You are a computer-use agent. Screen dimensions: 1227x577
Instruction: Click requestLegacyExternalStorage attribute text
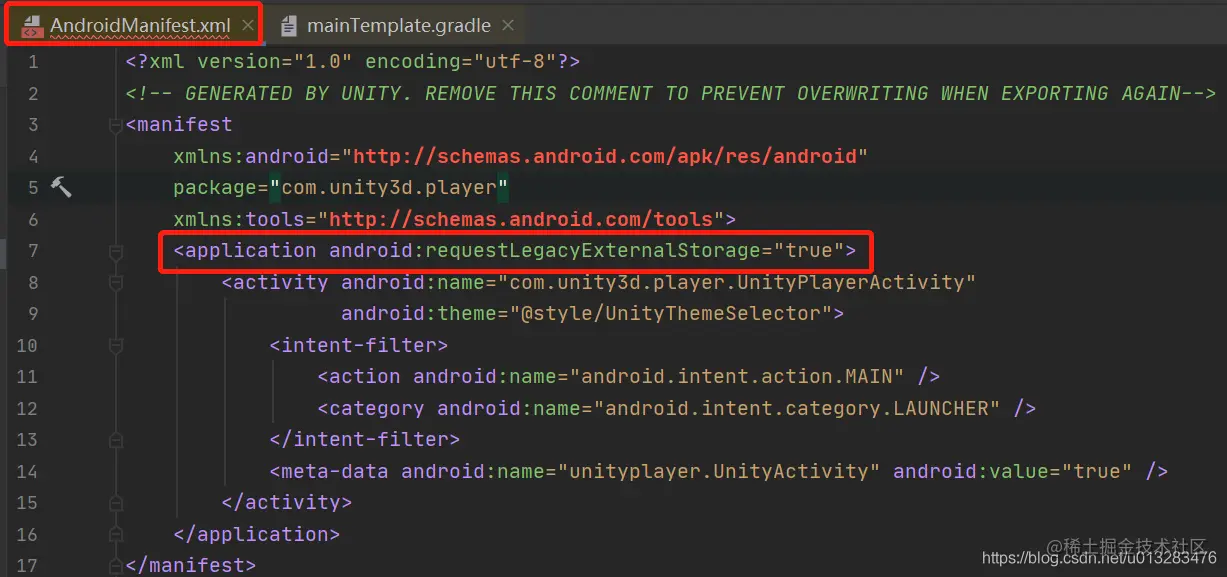[595, 250]
